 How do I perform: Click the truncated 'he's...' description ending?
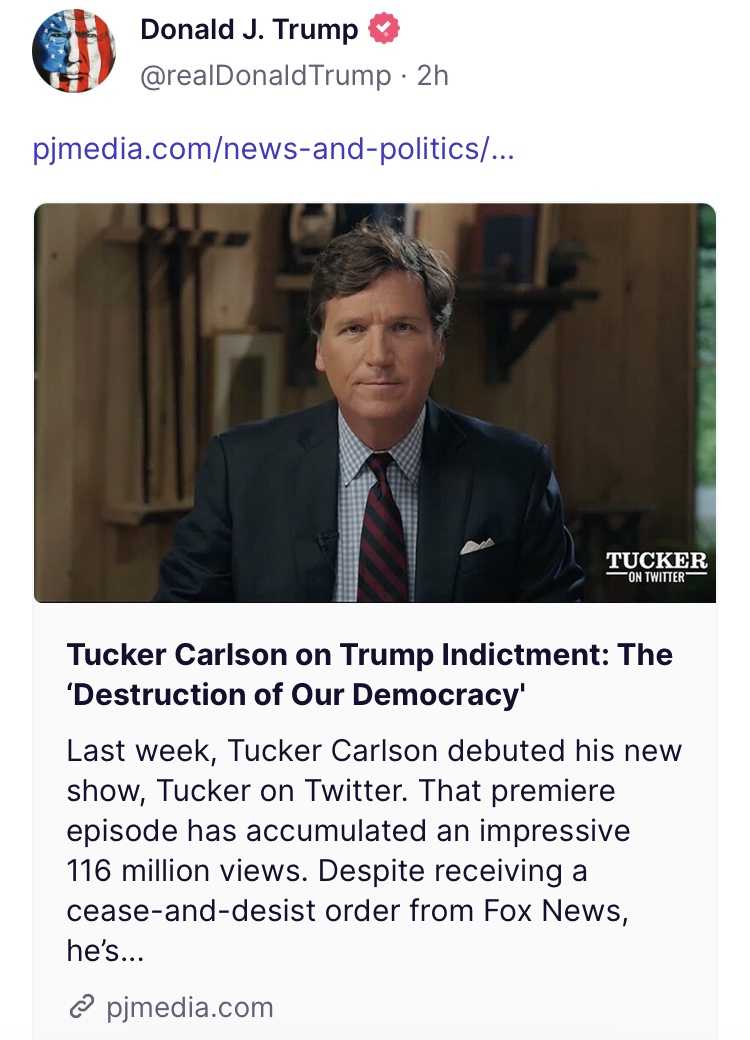coord(105,951)
